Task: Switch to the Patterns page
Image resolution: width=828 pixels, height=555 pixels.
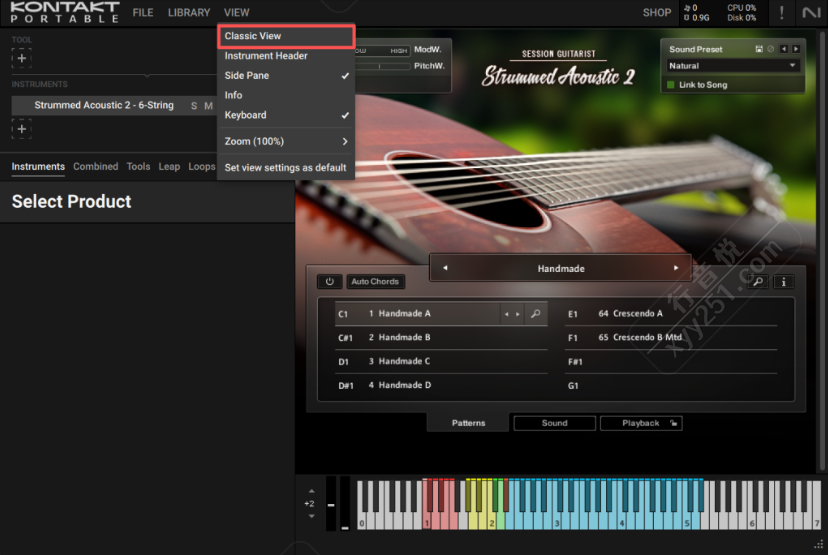Action: pyautogui.click(x=468, y=423)
